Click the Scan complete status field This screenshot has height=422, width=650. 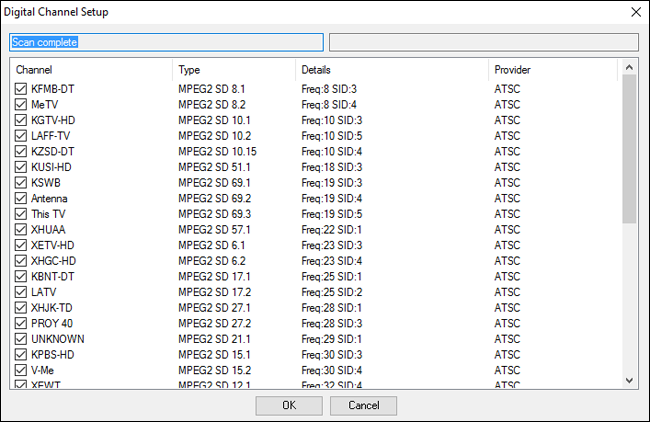tap(166, 42)
